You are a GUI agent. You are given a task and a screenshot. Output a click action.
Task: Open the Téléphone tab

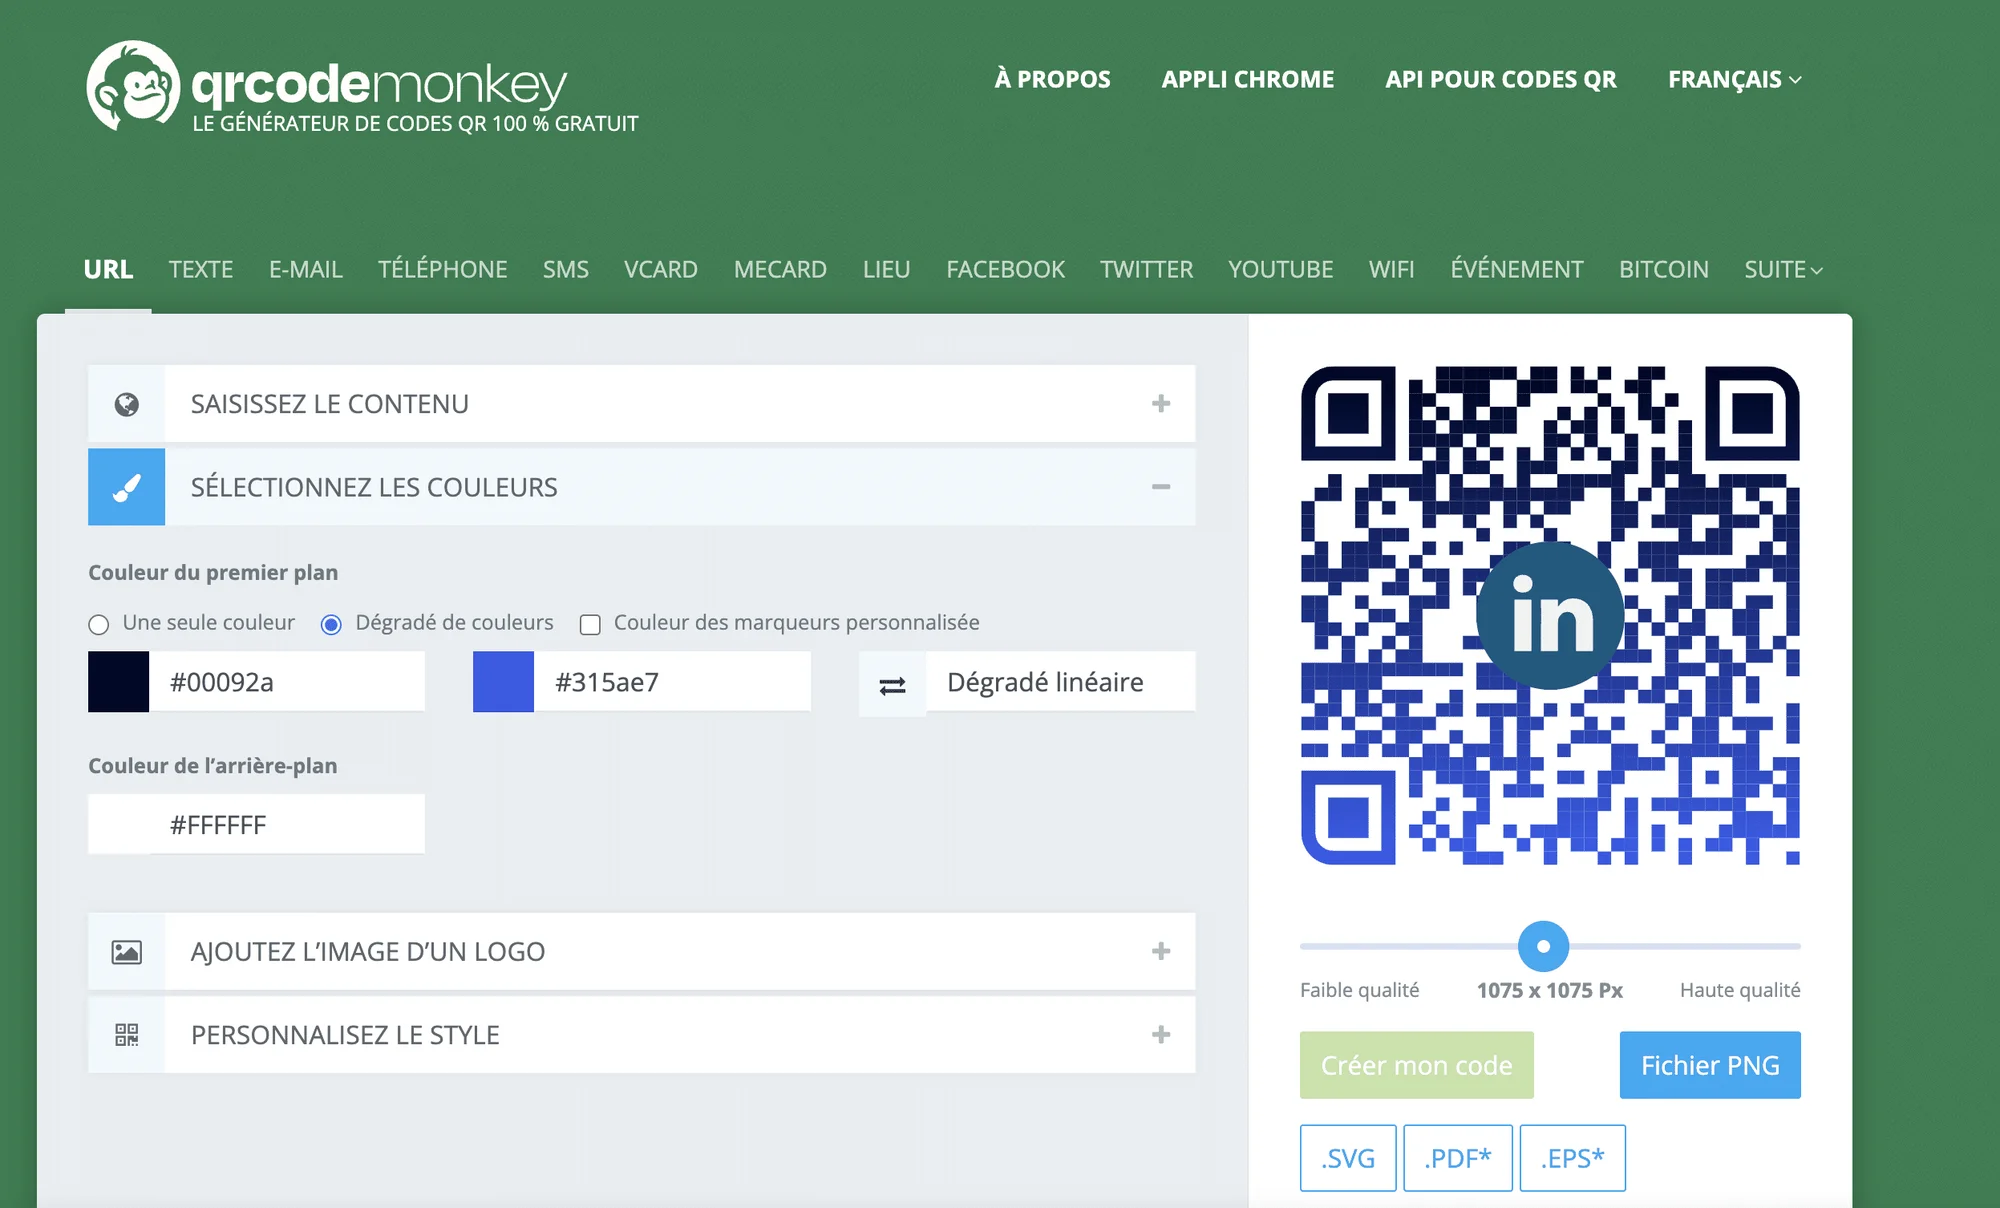(443, 269)
